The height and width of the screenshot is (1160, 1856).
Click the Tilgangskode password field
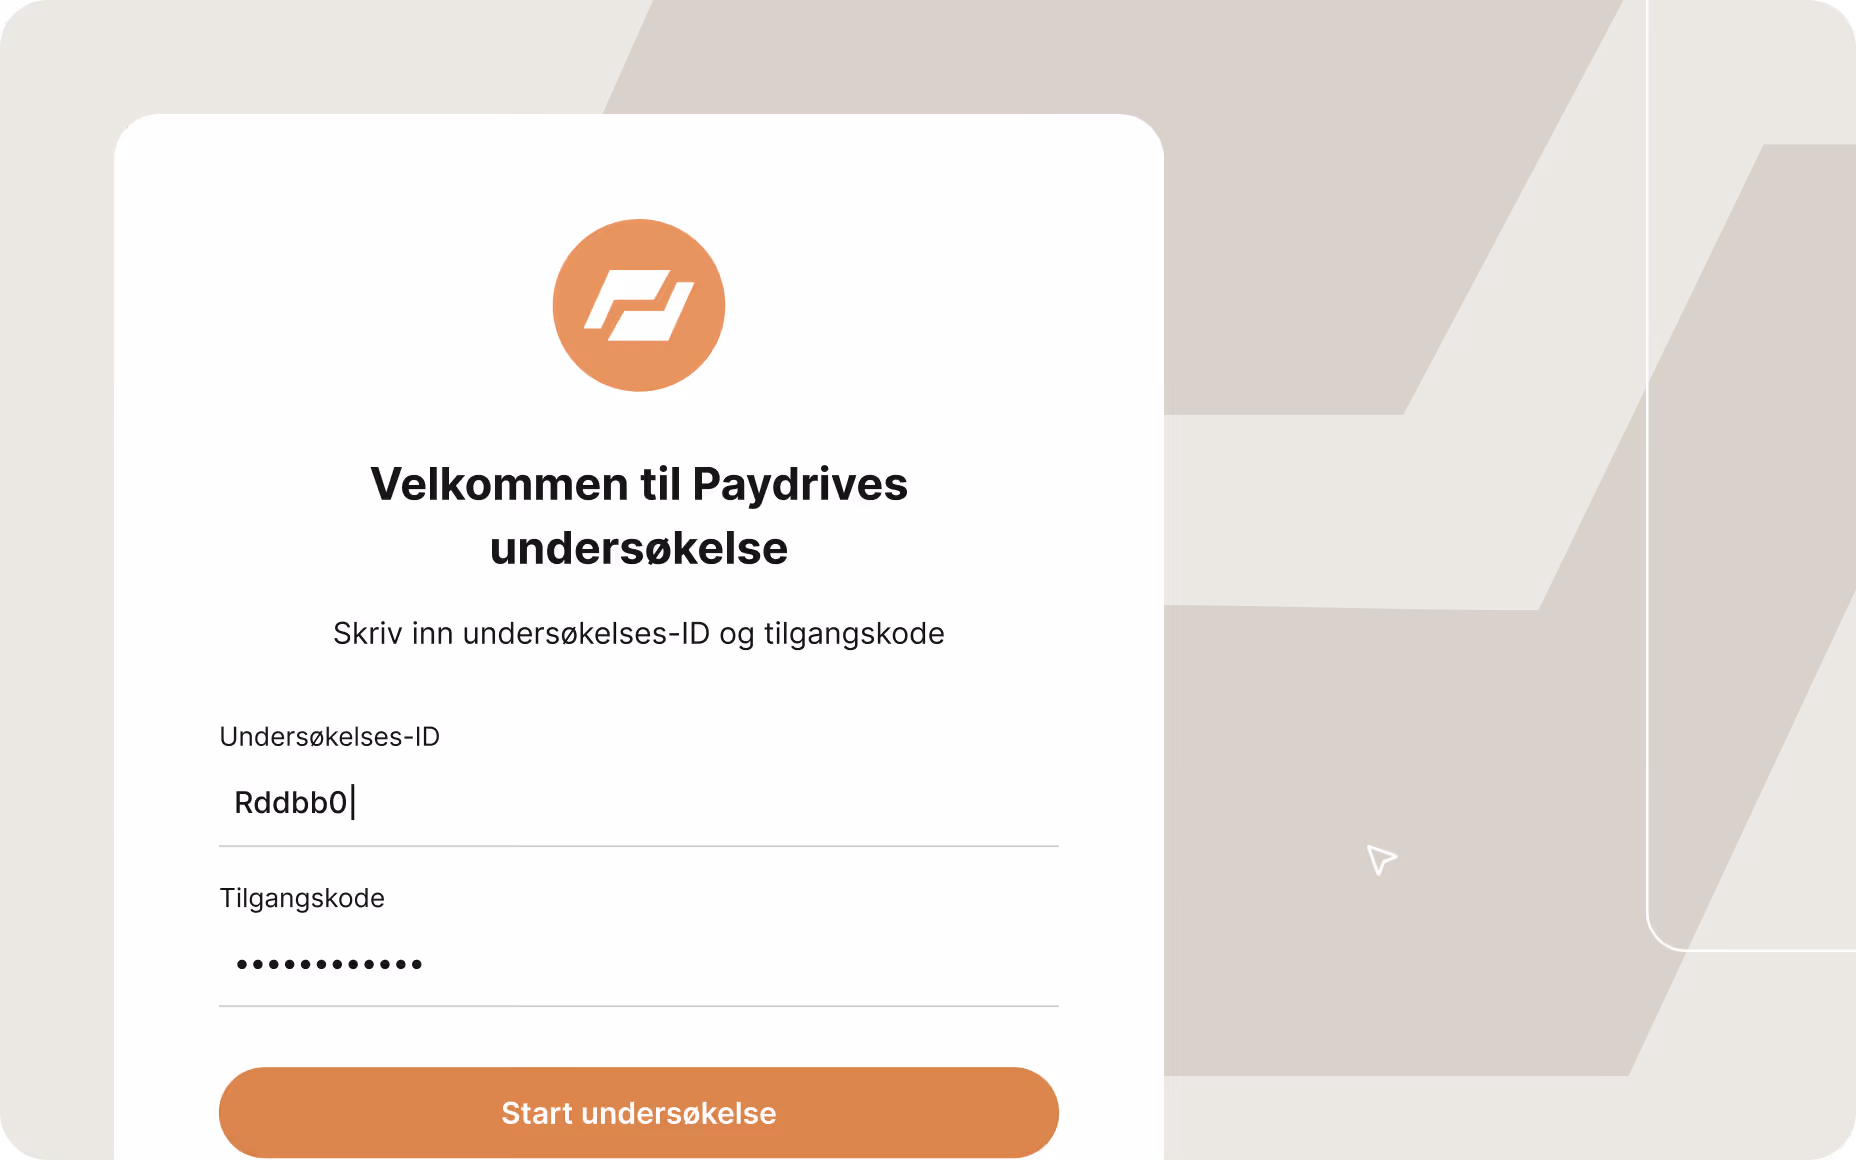tap(639, 963)
